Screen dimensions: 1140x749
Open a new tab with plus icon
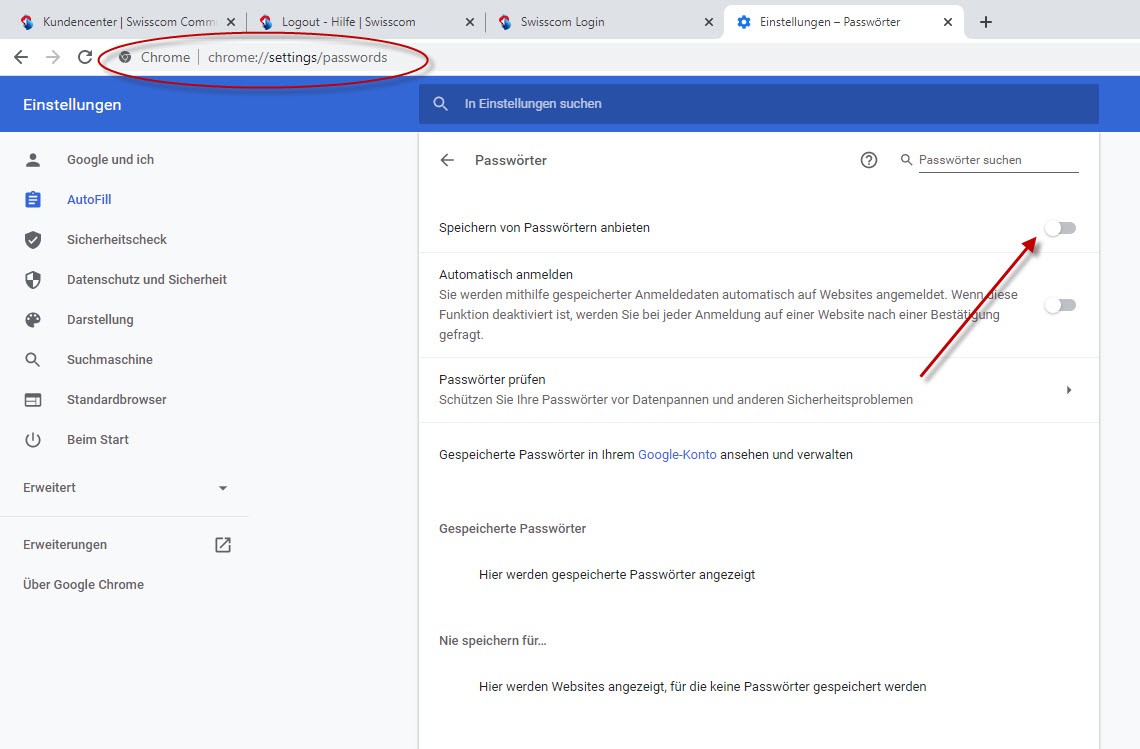tap(986, 22)
